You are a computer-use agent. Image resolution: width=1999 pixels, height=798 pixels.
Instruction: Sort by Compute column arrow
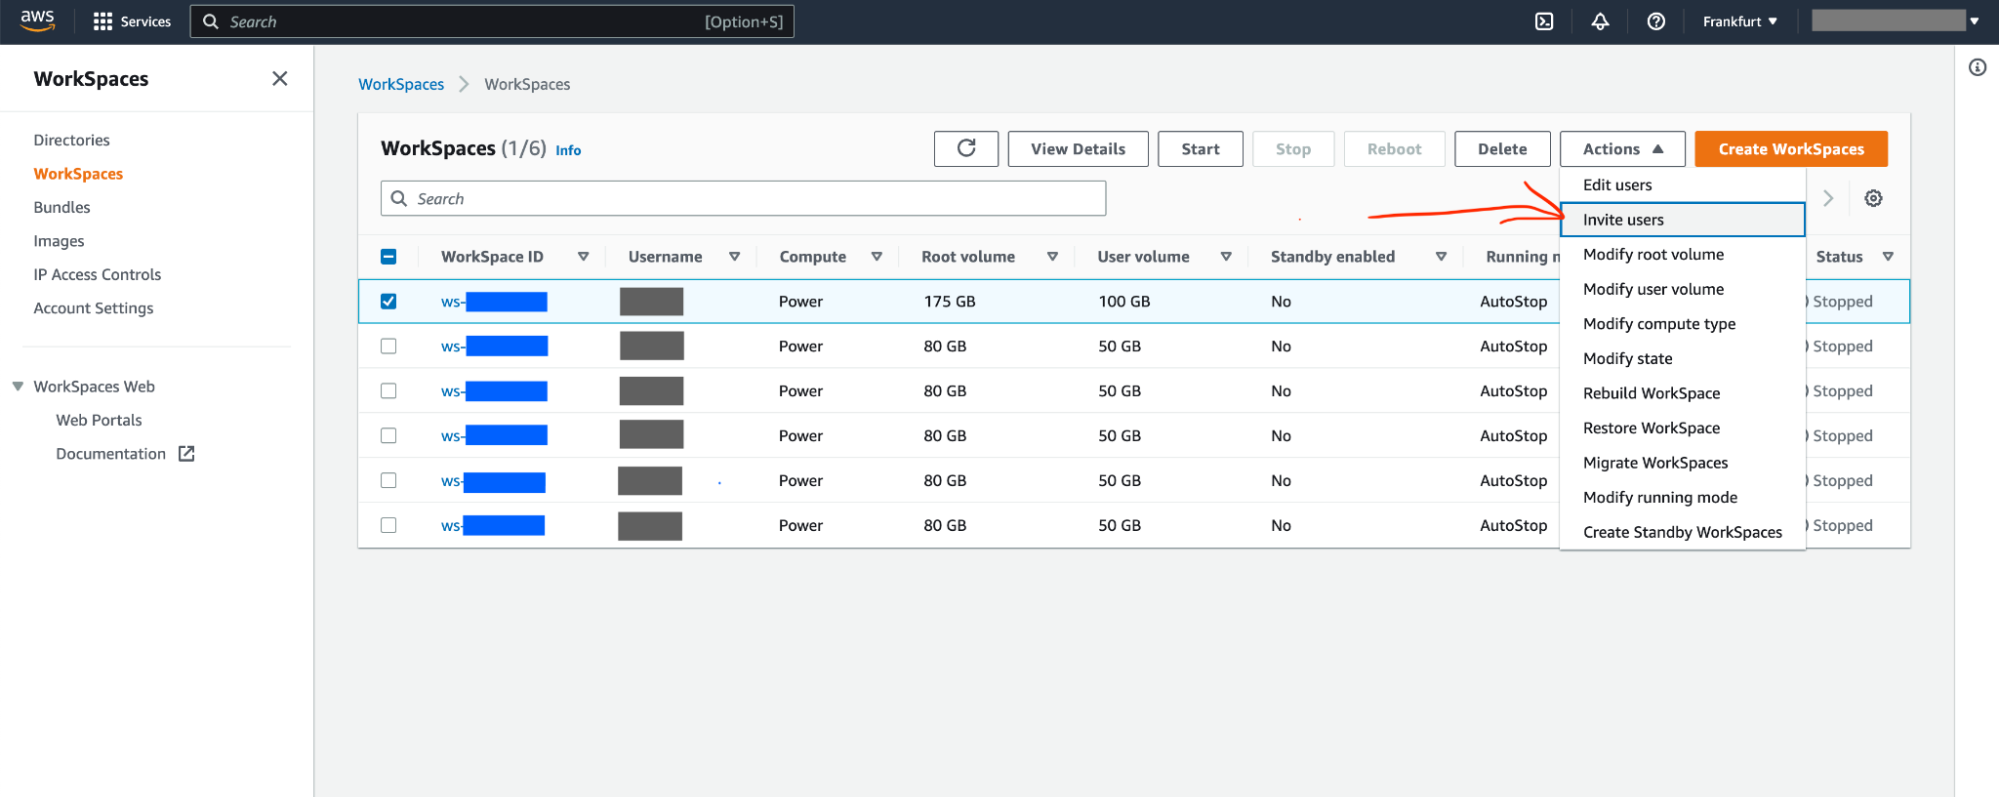[876, 257]
